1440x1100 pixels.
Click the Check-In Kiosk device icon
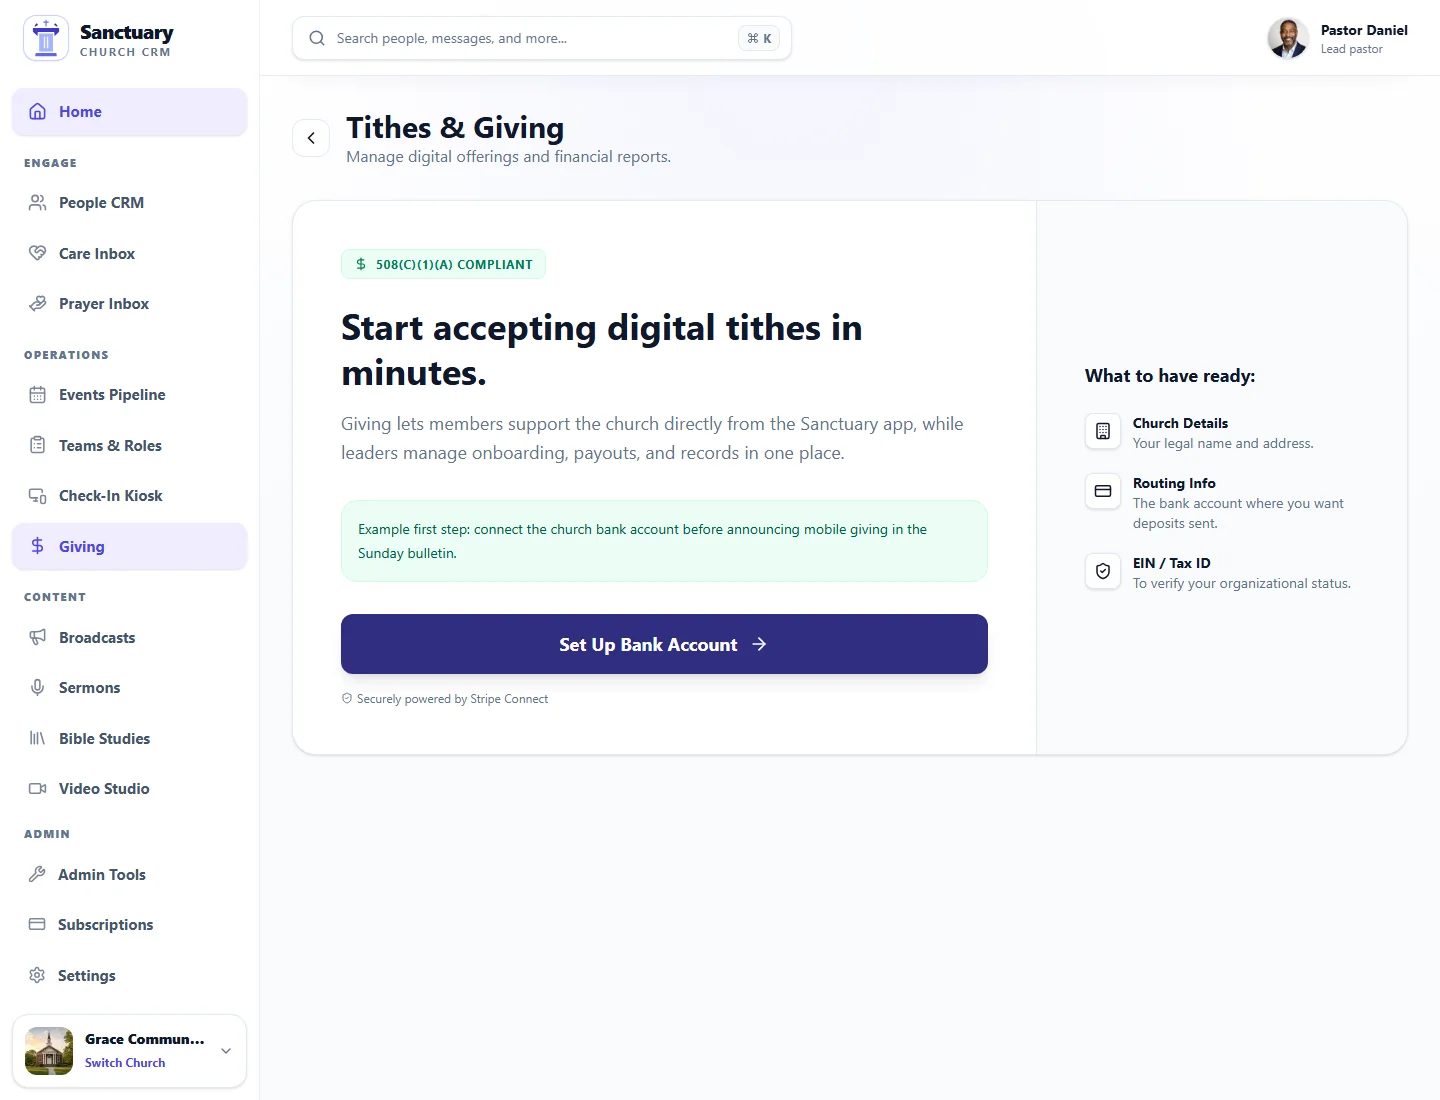click(x=37, y=496)
